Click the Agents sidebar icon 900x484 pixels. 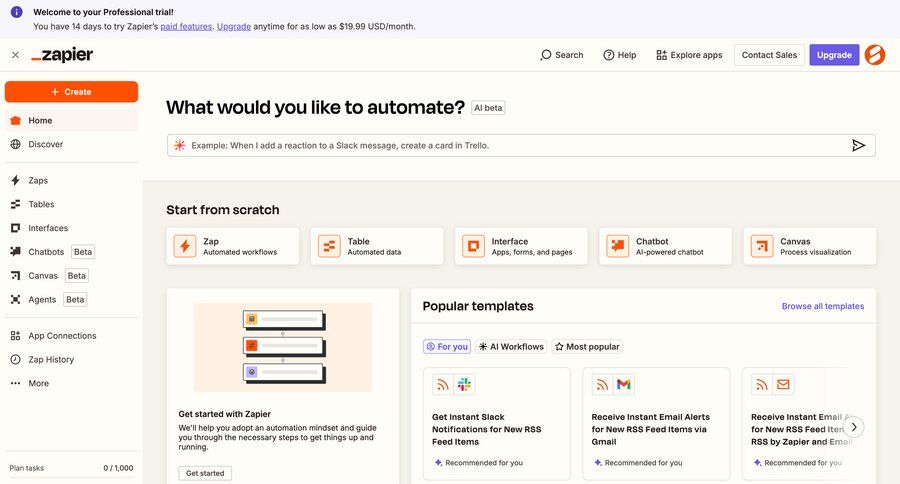coord(15,299)
